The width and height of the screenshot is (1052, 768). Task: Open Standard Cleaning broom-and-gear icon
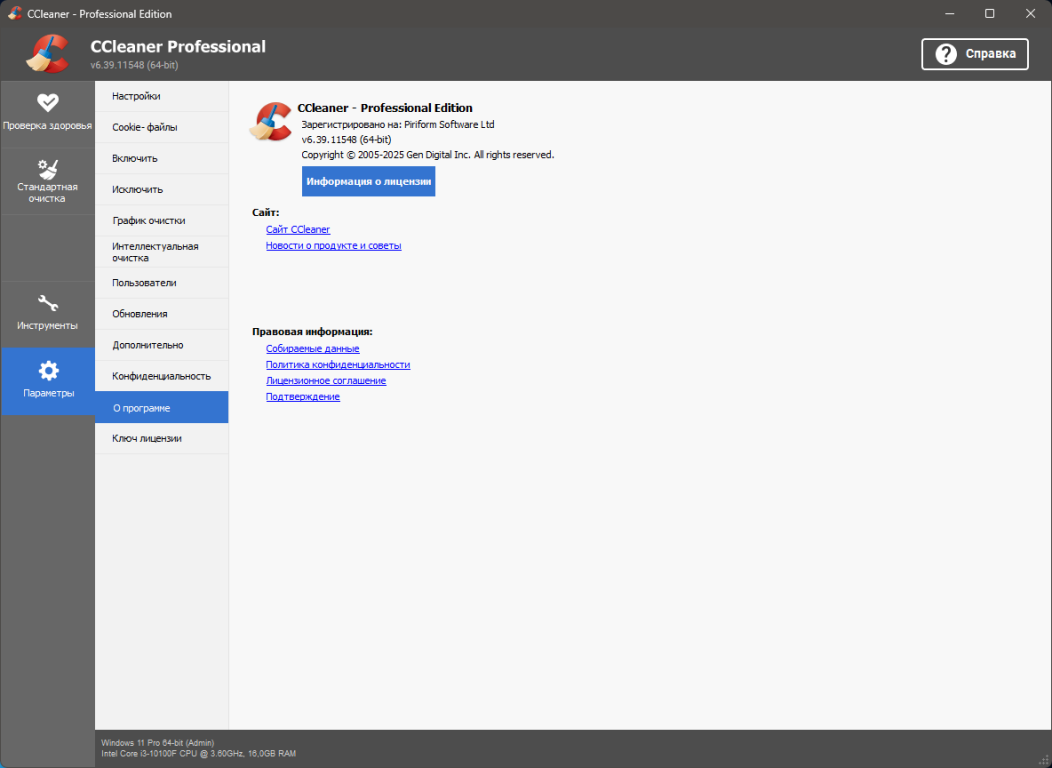click(47, 168)
